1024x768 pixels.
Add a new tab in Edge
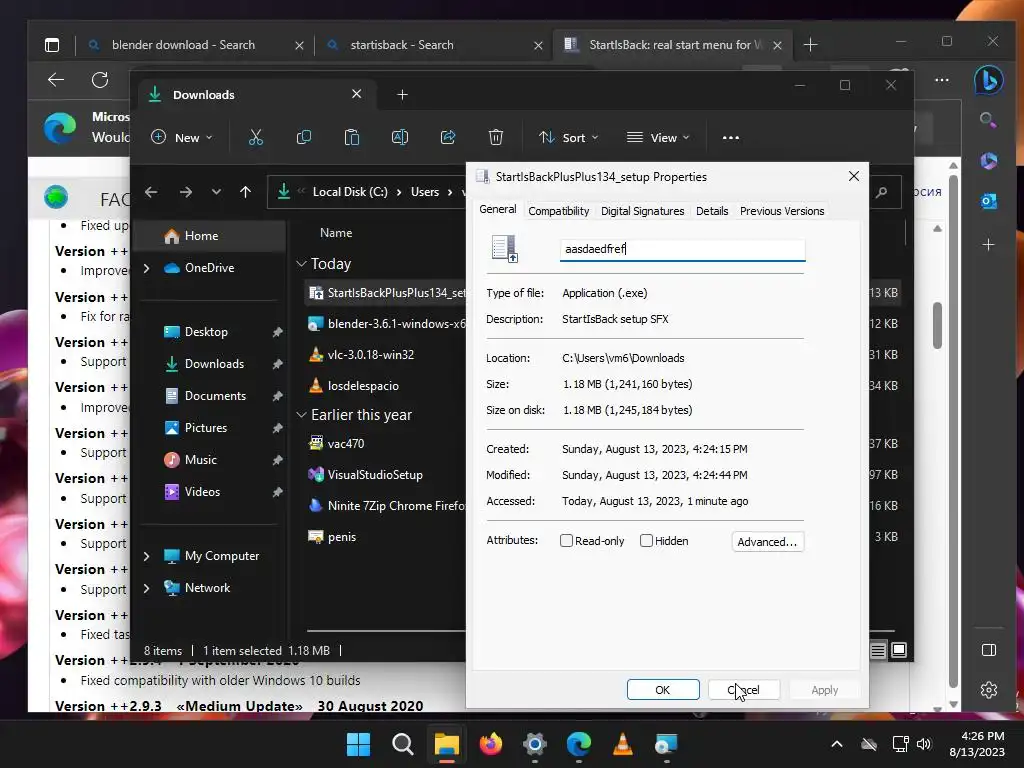(x=810, y=44)
